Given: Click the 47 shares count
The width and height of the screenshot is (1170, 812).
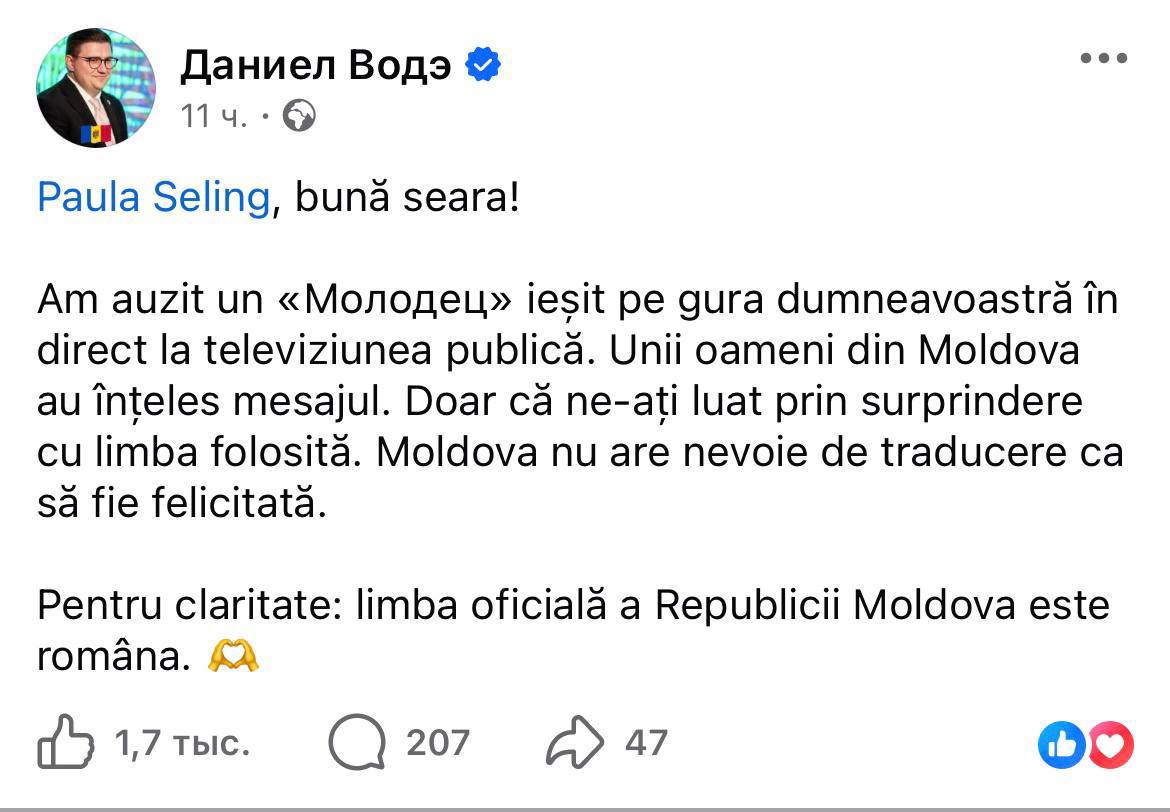Looking at the screenshot, I should coord(646,743).
